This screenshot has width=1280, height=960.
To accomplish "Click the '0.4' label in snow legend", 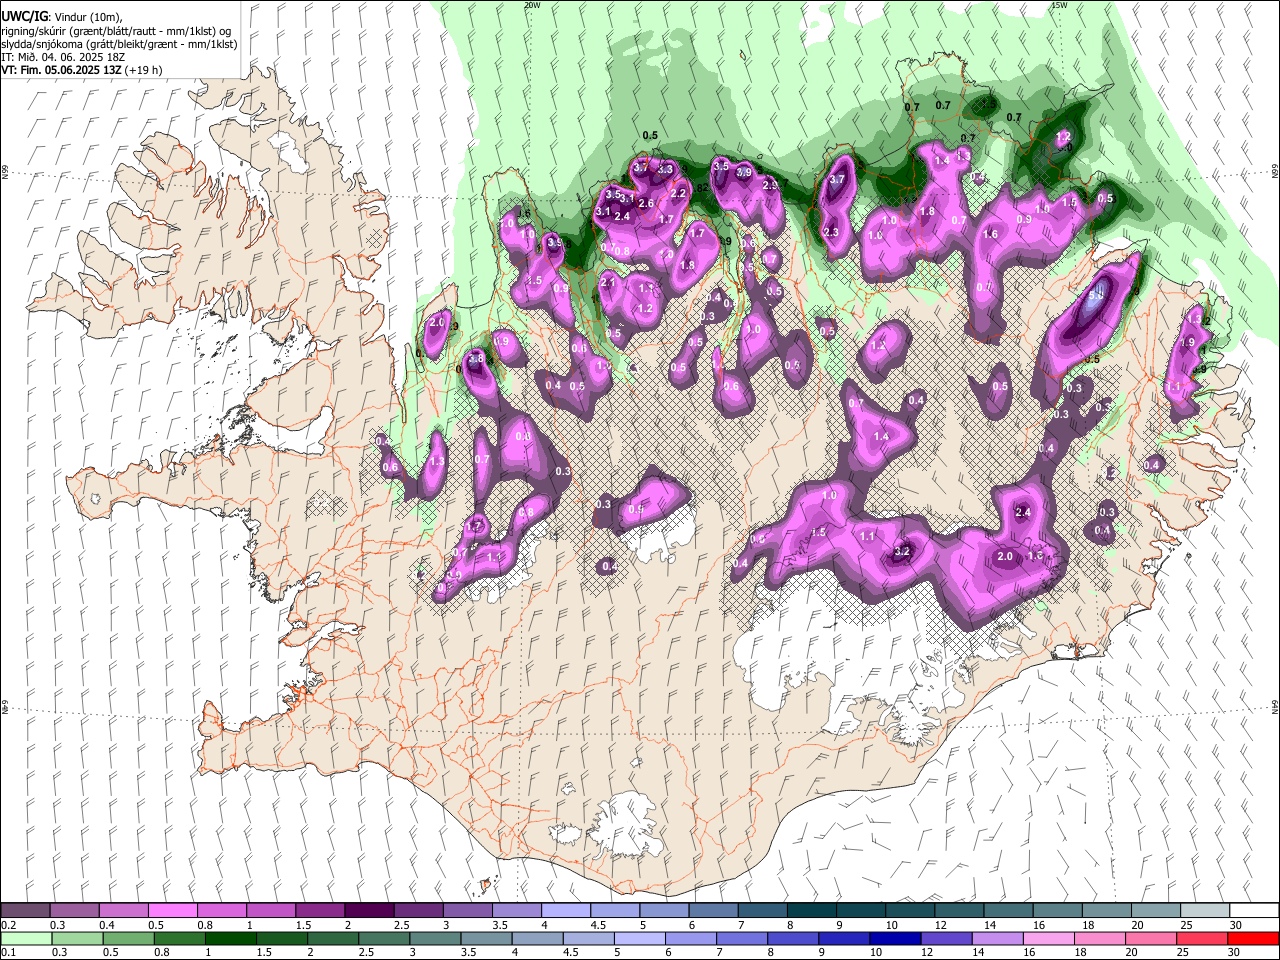I will [107, 925].
